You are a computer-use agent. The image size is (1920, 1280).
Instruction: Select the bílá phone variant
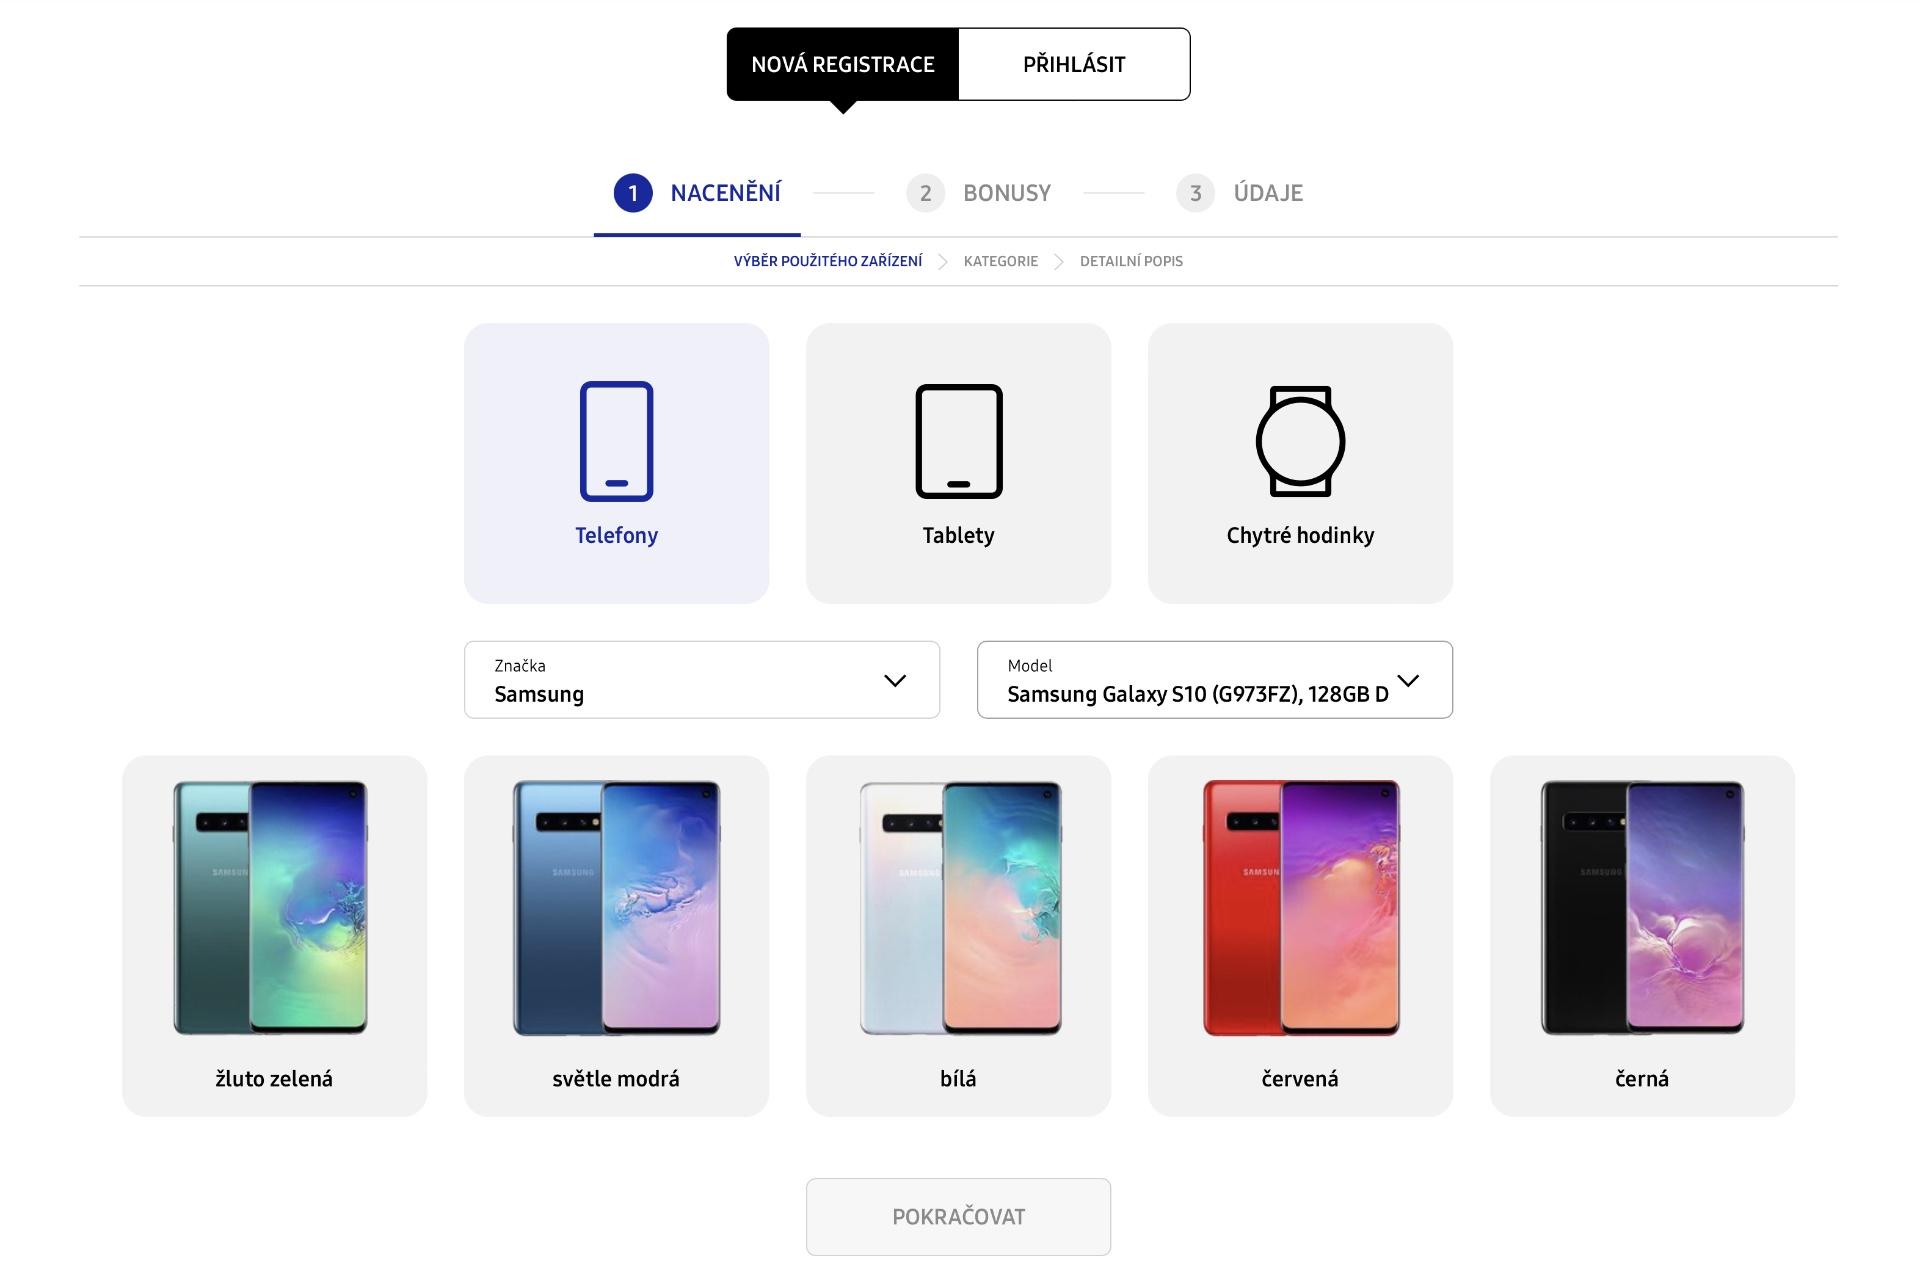point(958,936)
